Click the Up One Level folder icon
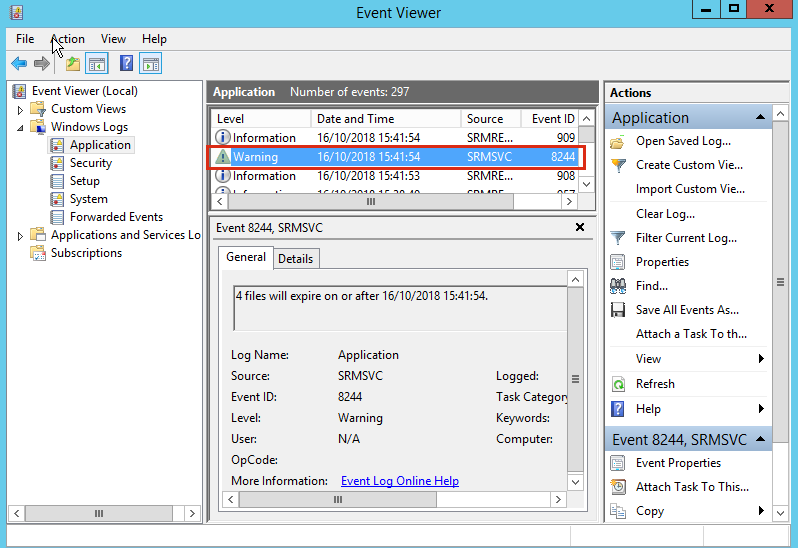The width and height of the screenshot is (798, 548). (x=73, y=64)
